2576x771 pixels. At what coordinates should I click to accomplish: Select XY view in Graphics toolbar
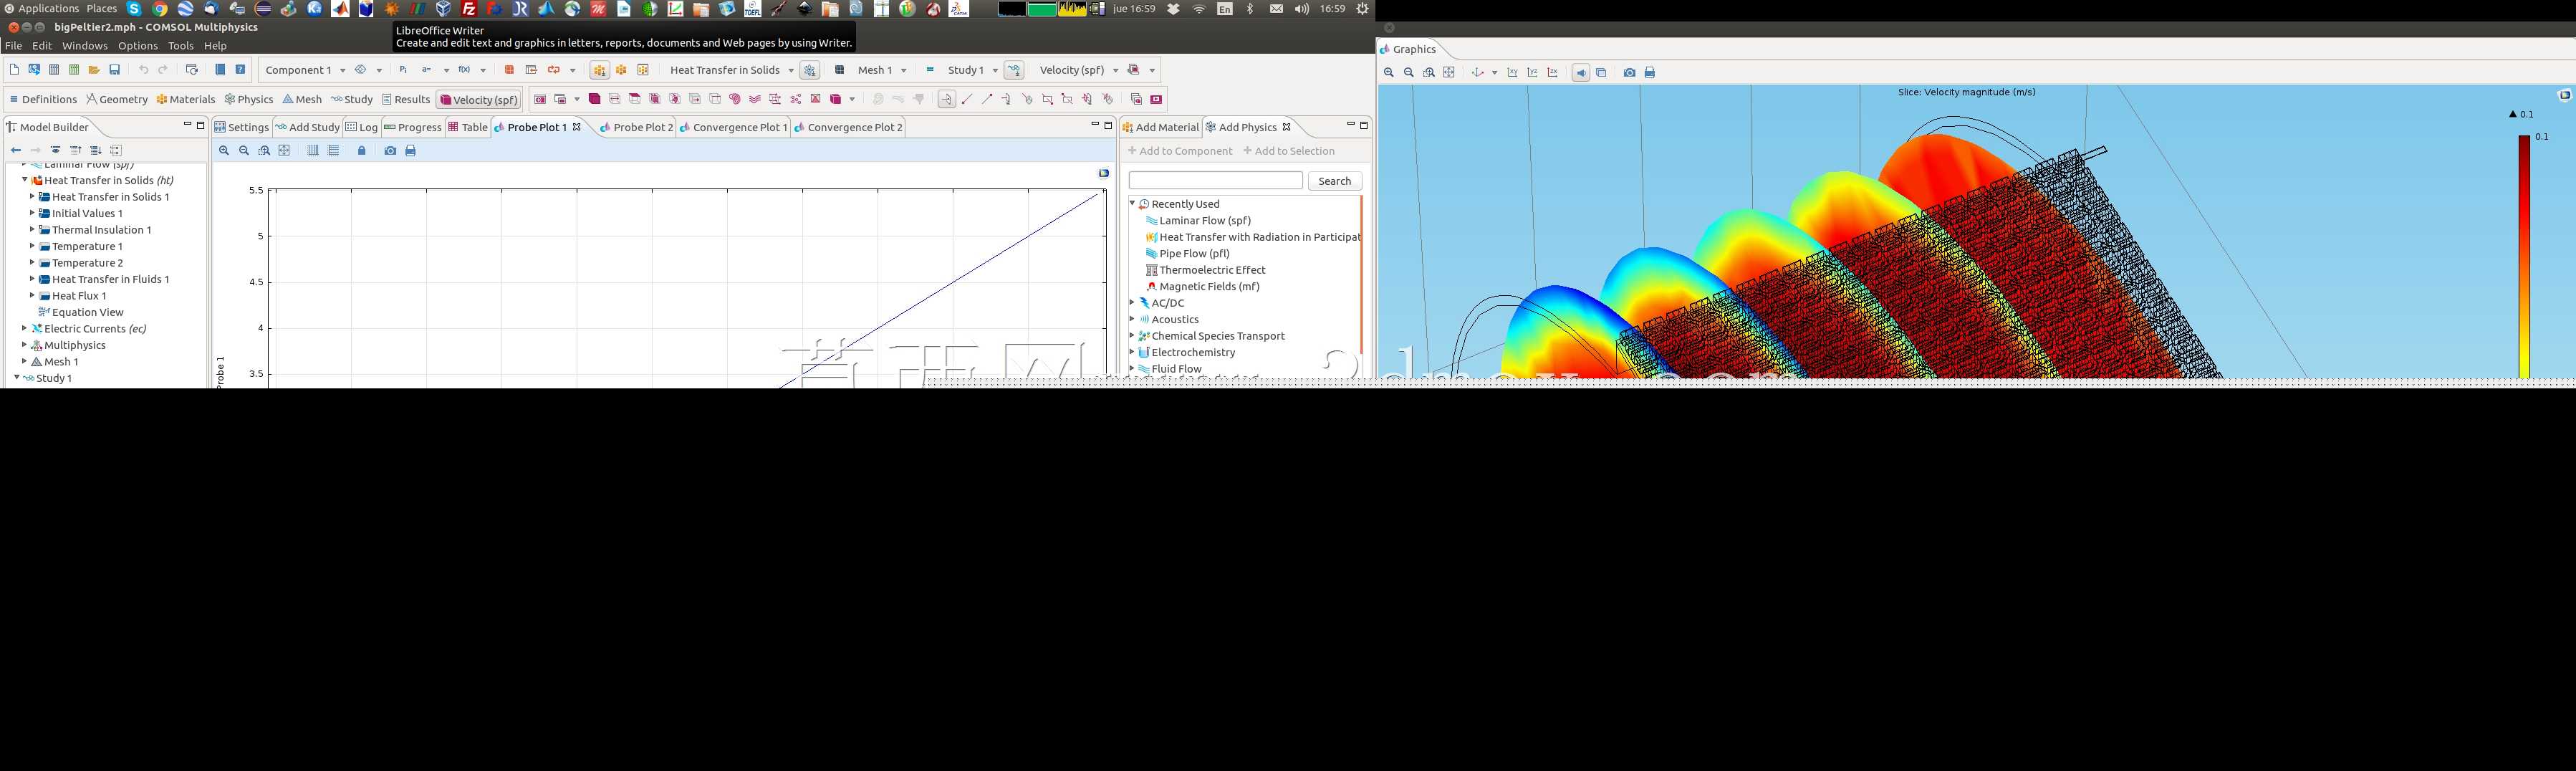click(x=1512, y=73)
